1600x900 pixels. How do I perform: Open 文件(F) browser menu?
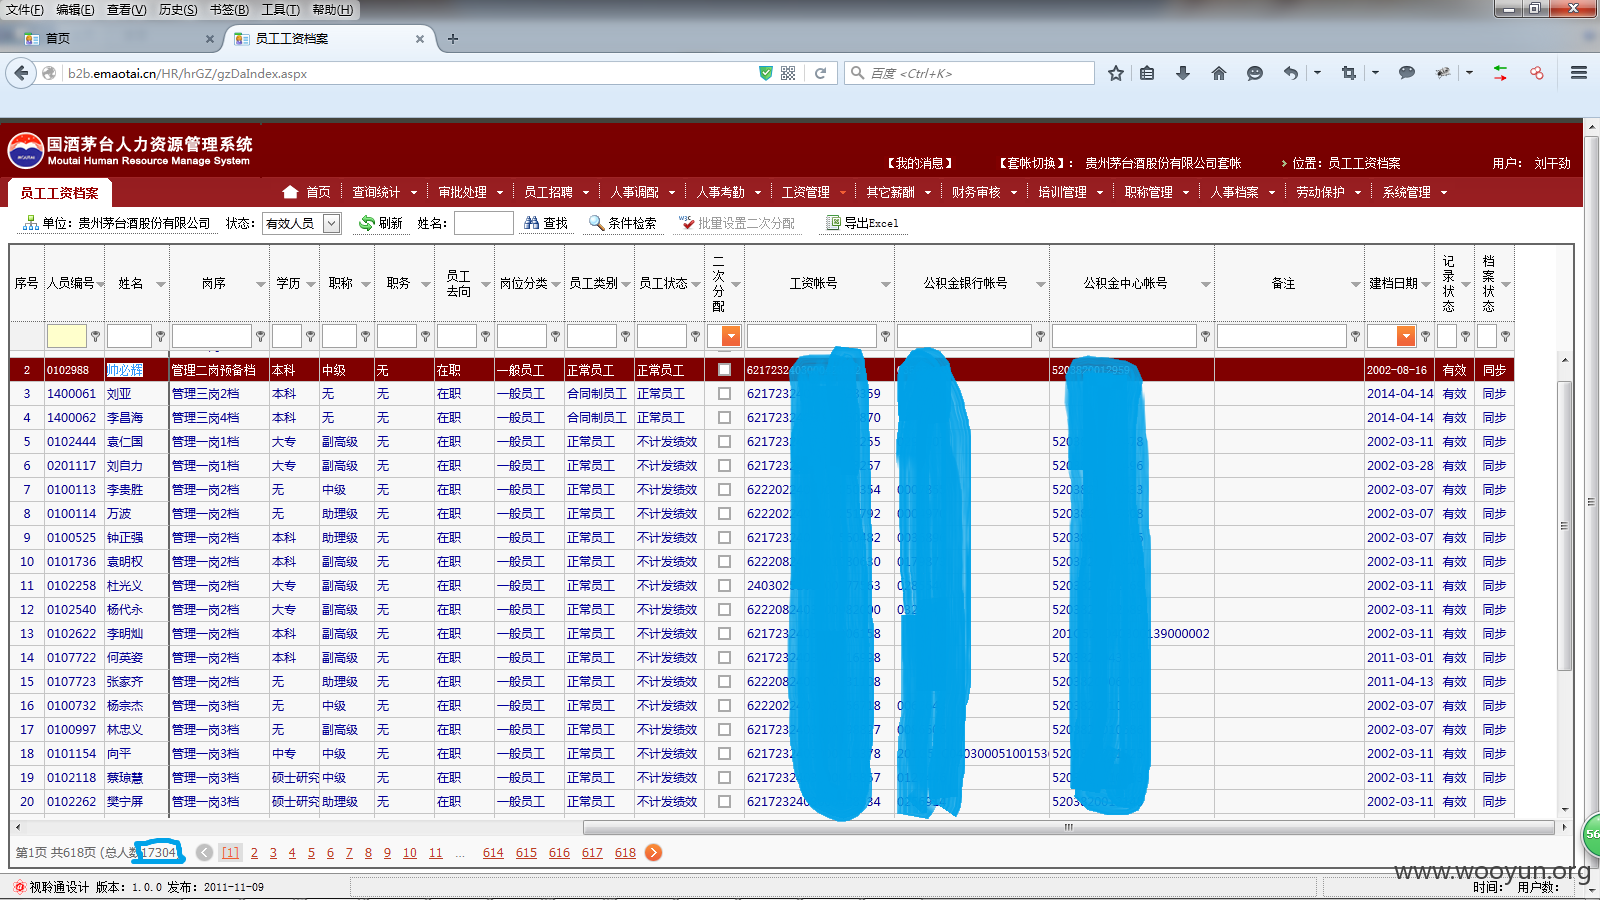click(25, 10)
